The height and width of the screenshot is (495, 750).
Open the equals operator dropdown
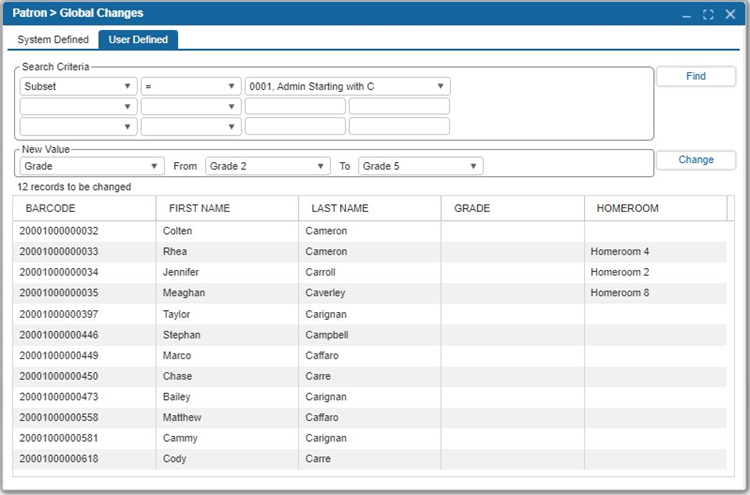coord(190,87)
